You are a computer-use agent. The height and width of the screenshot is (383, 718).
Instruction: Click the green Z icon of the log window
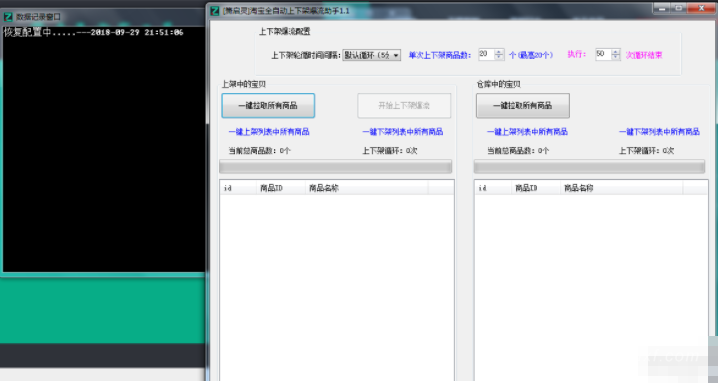coord(8,17)
